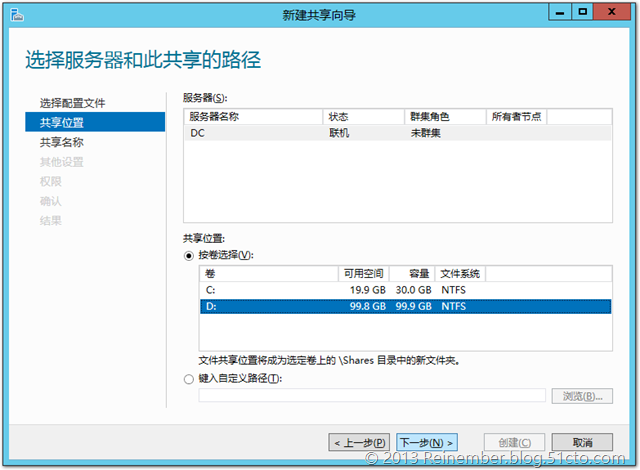Open the 共享位置 step

95,122
